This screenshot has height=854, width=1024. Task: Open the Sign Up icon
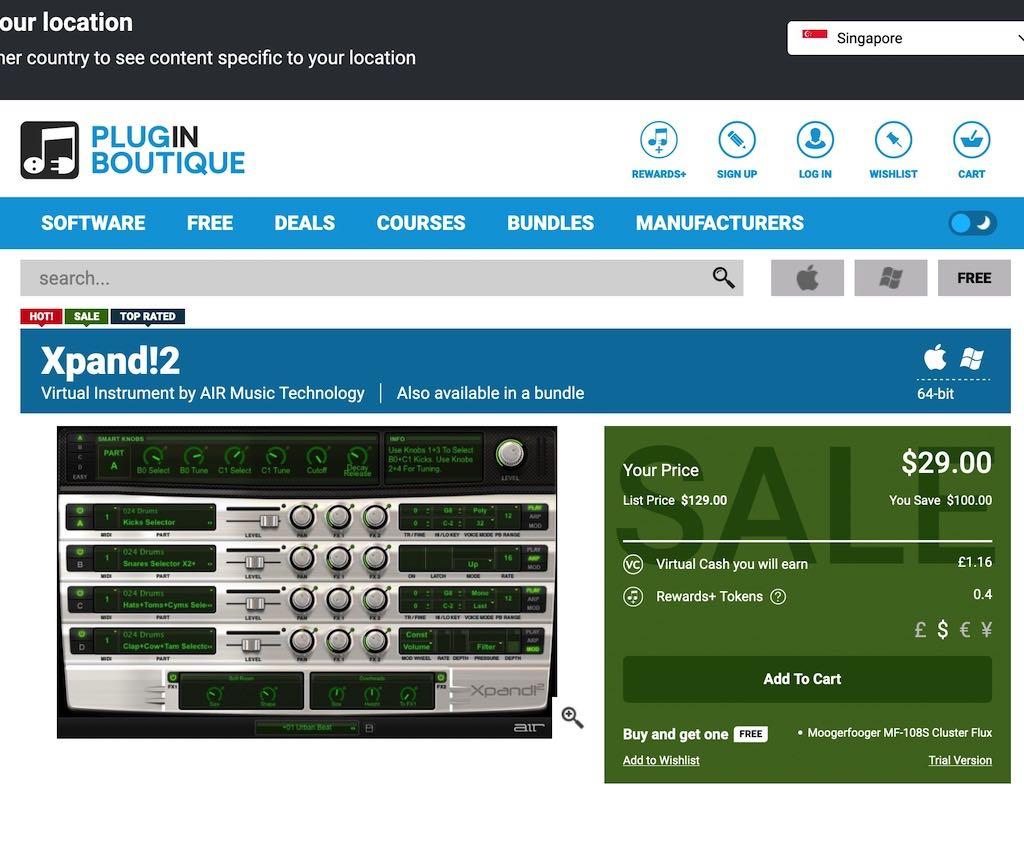click(737, 141)
